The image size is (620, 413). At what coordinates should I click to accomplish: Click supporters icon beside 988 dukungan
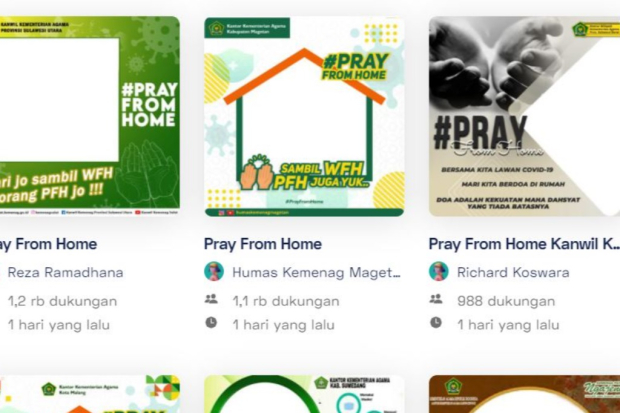coord(436,299)
